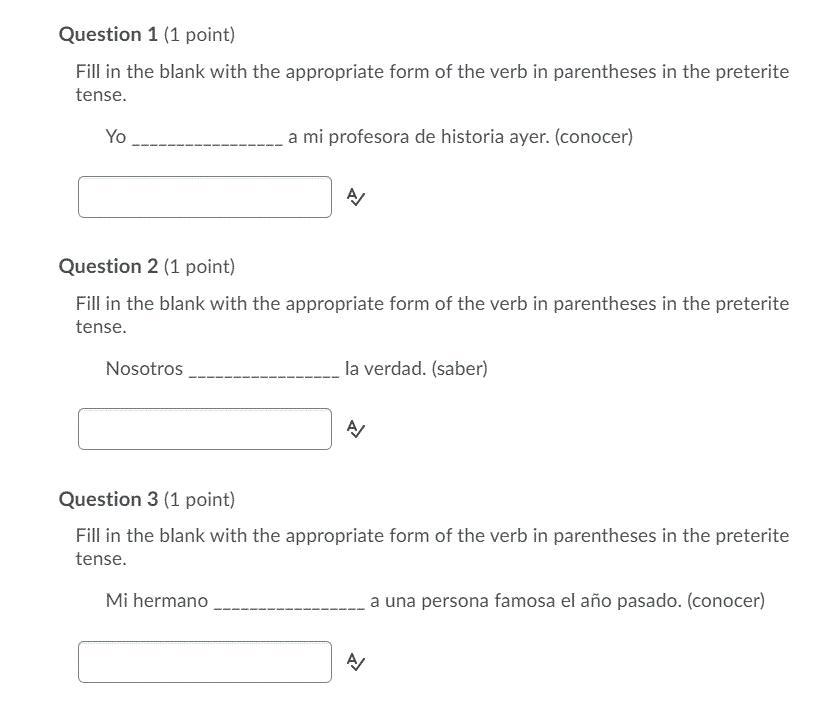Click the "Question 1" heading

pyautogui.click(x=108, y=35)
